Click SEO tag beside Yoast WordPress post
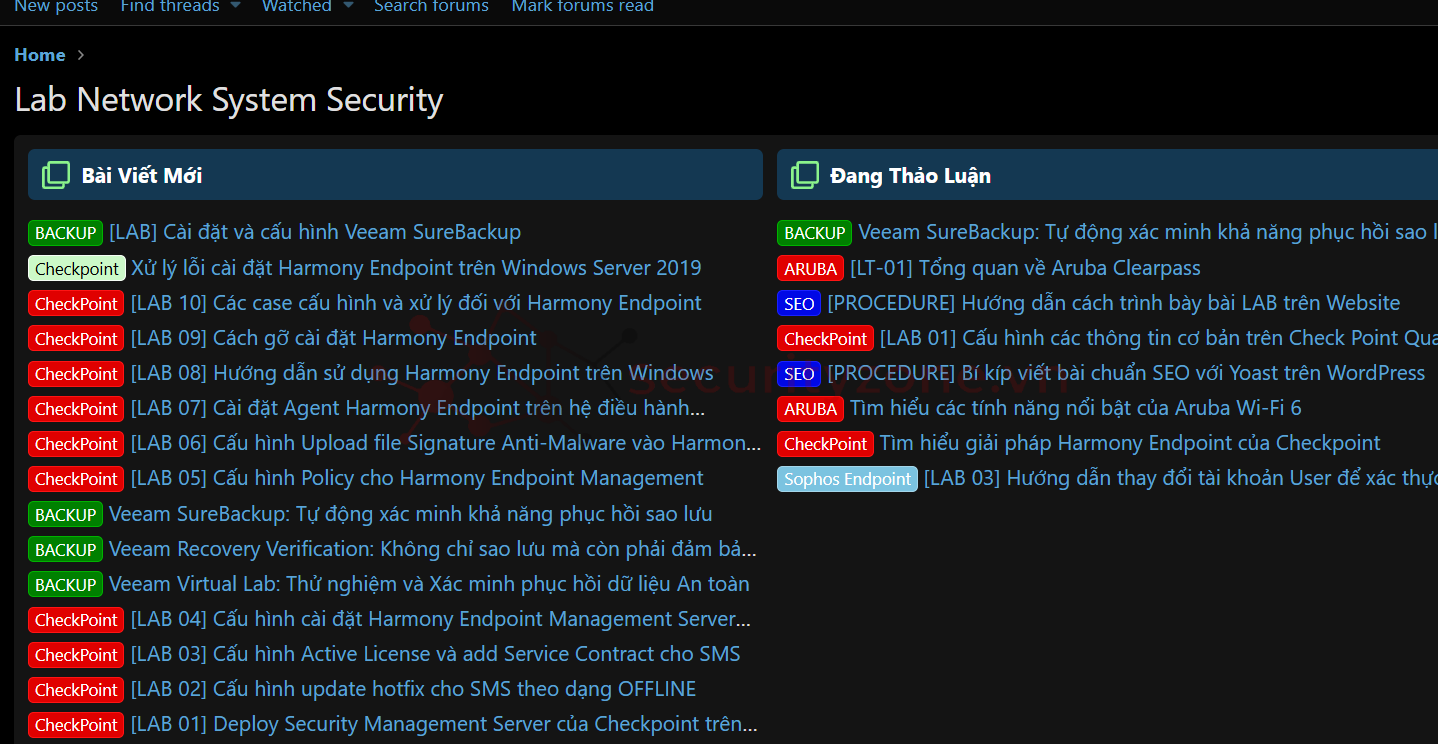 click(x=799, y=373)
